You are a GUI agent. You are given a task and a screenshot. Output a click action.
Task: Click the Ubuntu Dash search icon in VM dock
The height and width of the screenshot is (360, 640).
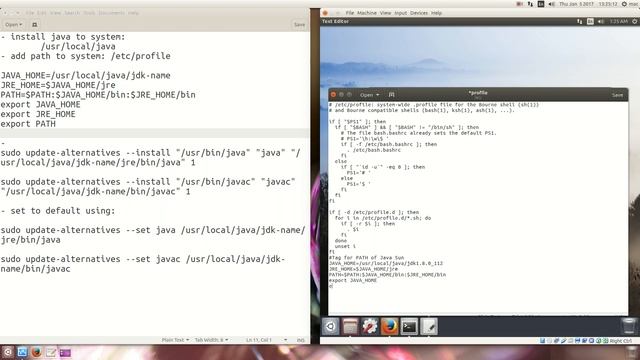click(x=330, y=327)
